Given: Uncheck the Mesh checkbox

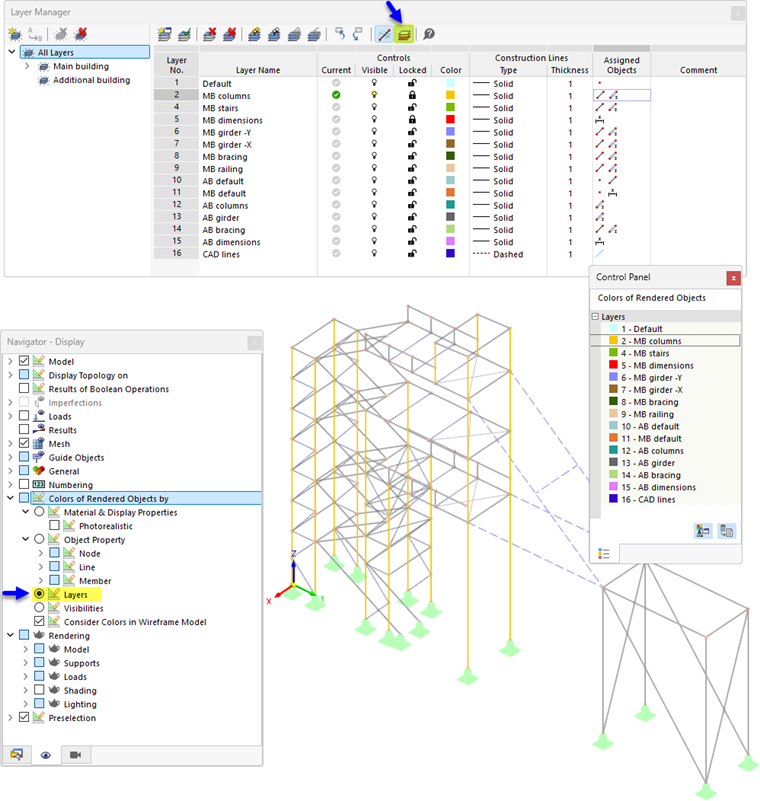Looking at the screenshot, I should pyautogui.click(x=24, y=443).
